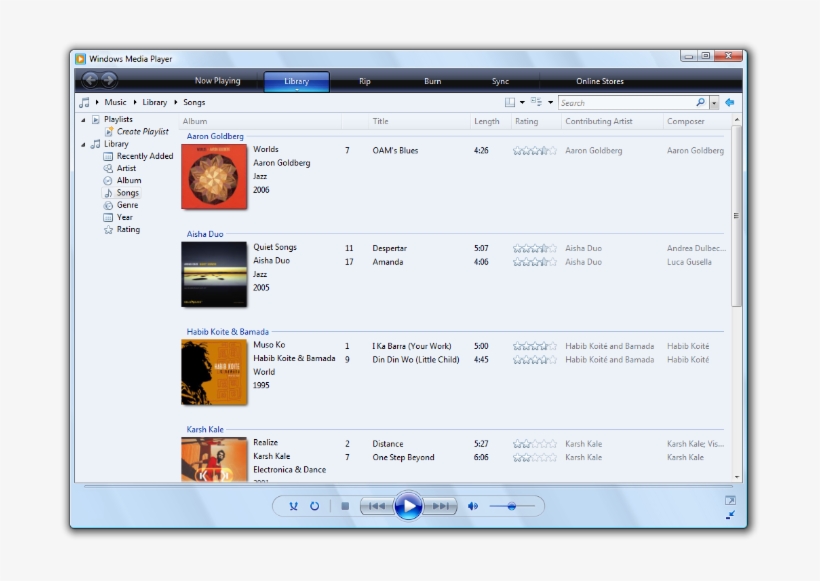The height and width of the screenshot is (581, 820).
Task: Set star rating for Despertar
Action: pyautogui.click(x=534, y=248)
